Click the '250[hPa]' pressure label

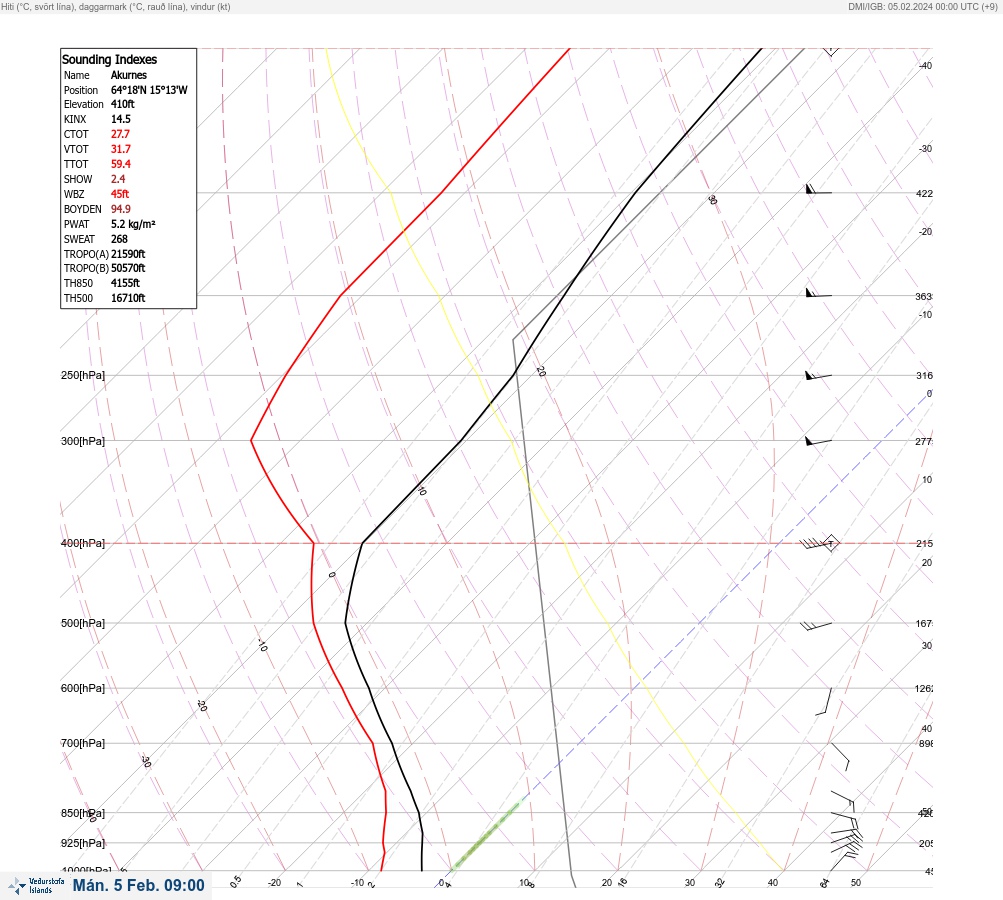click(x=83, y=375)
